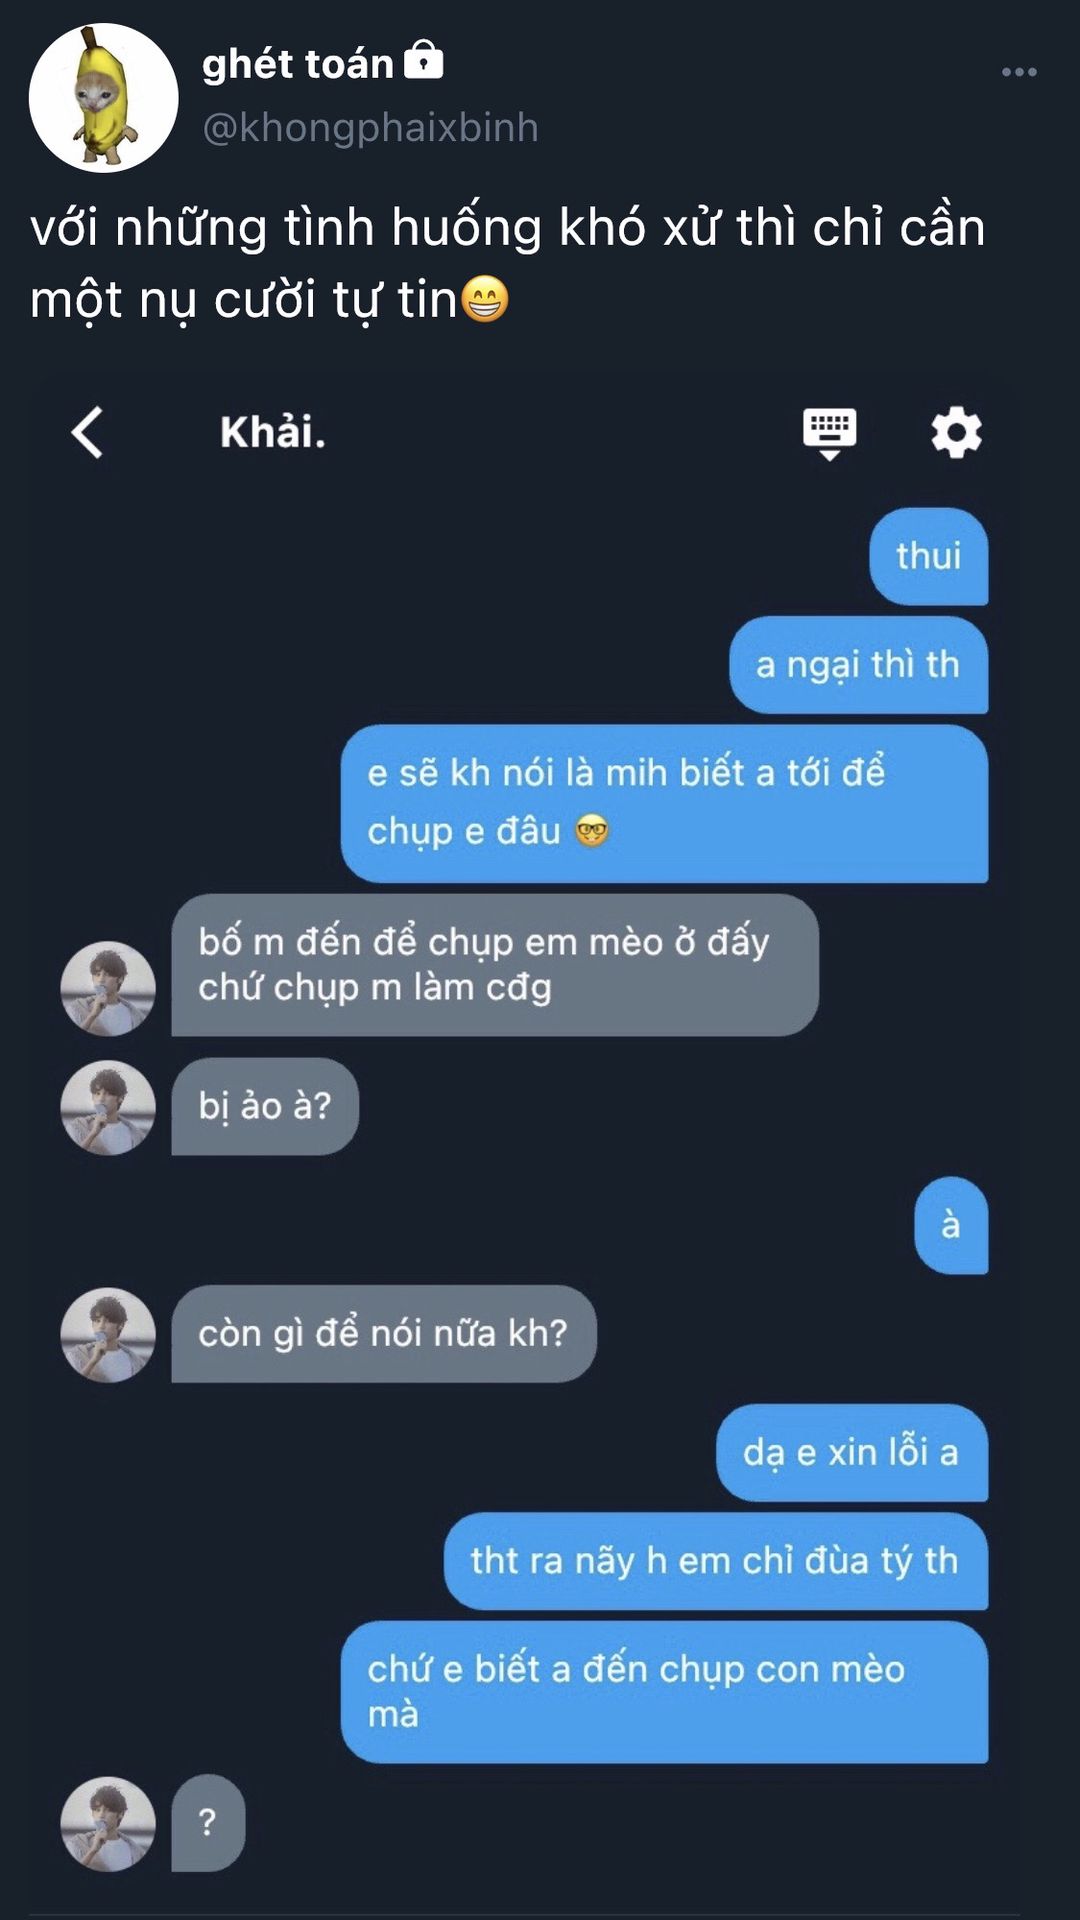
Task: Tap the lock icon next to ghét toán
Action: 423,60
